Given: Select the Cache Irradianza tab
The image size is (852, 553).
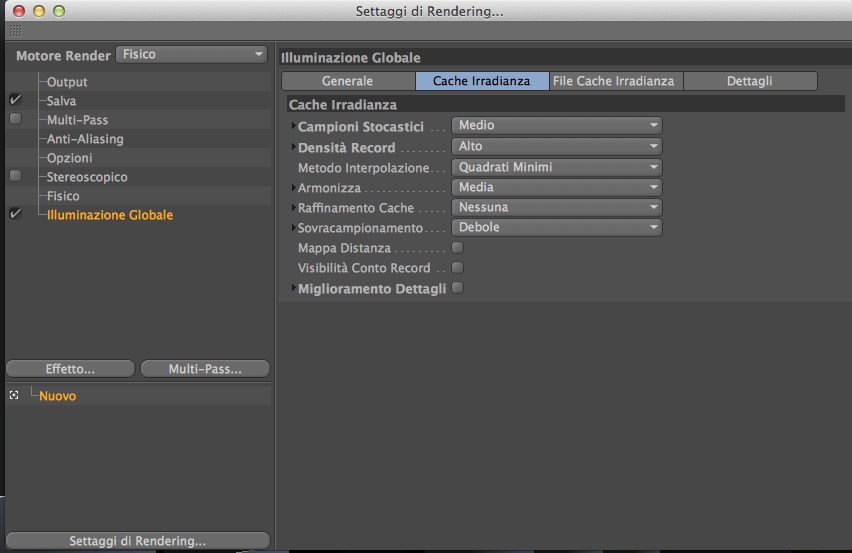Looking at the screenshot, I should tap(482, 81).
